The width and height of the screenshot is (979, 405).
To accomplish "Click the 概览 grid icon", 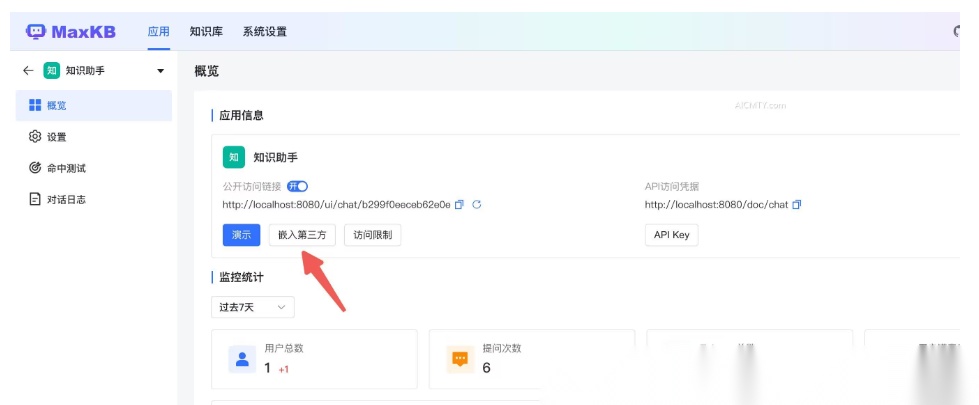I will click(x=35, y=105).
